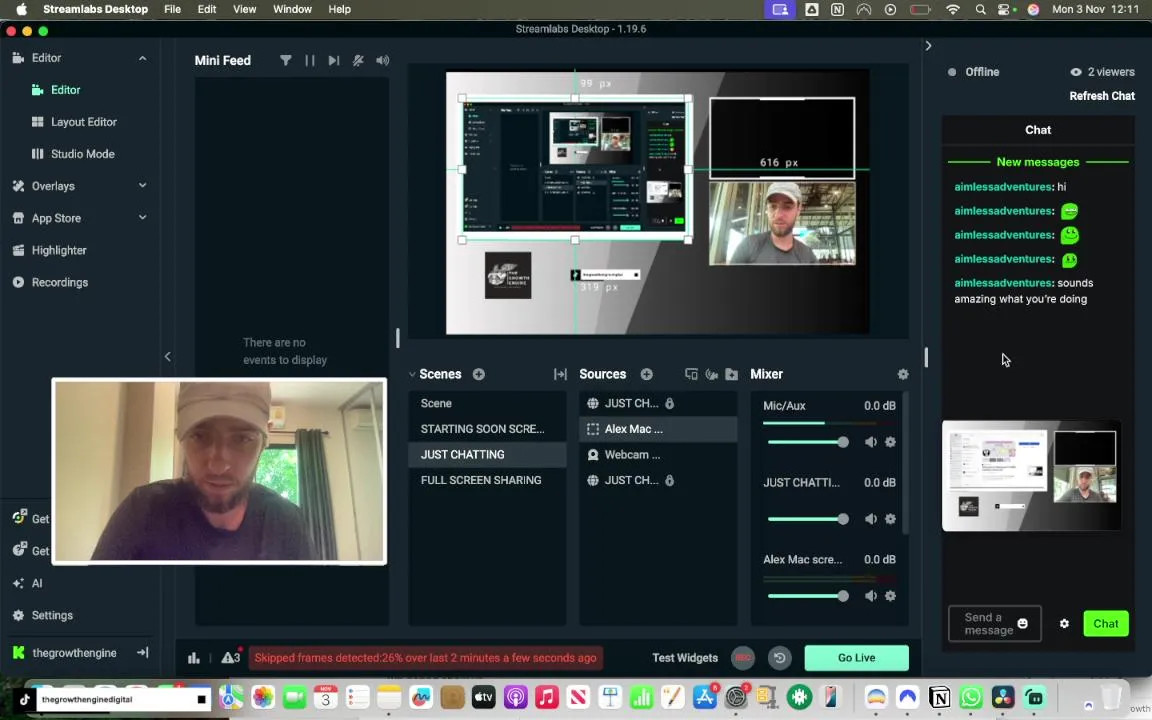Click Refresh Chat

click(1101, 96)
